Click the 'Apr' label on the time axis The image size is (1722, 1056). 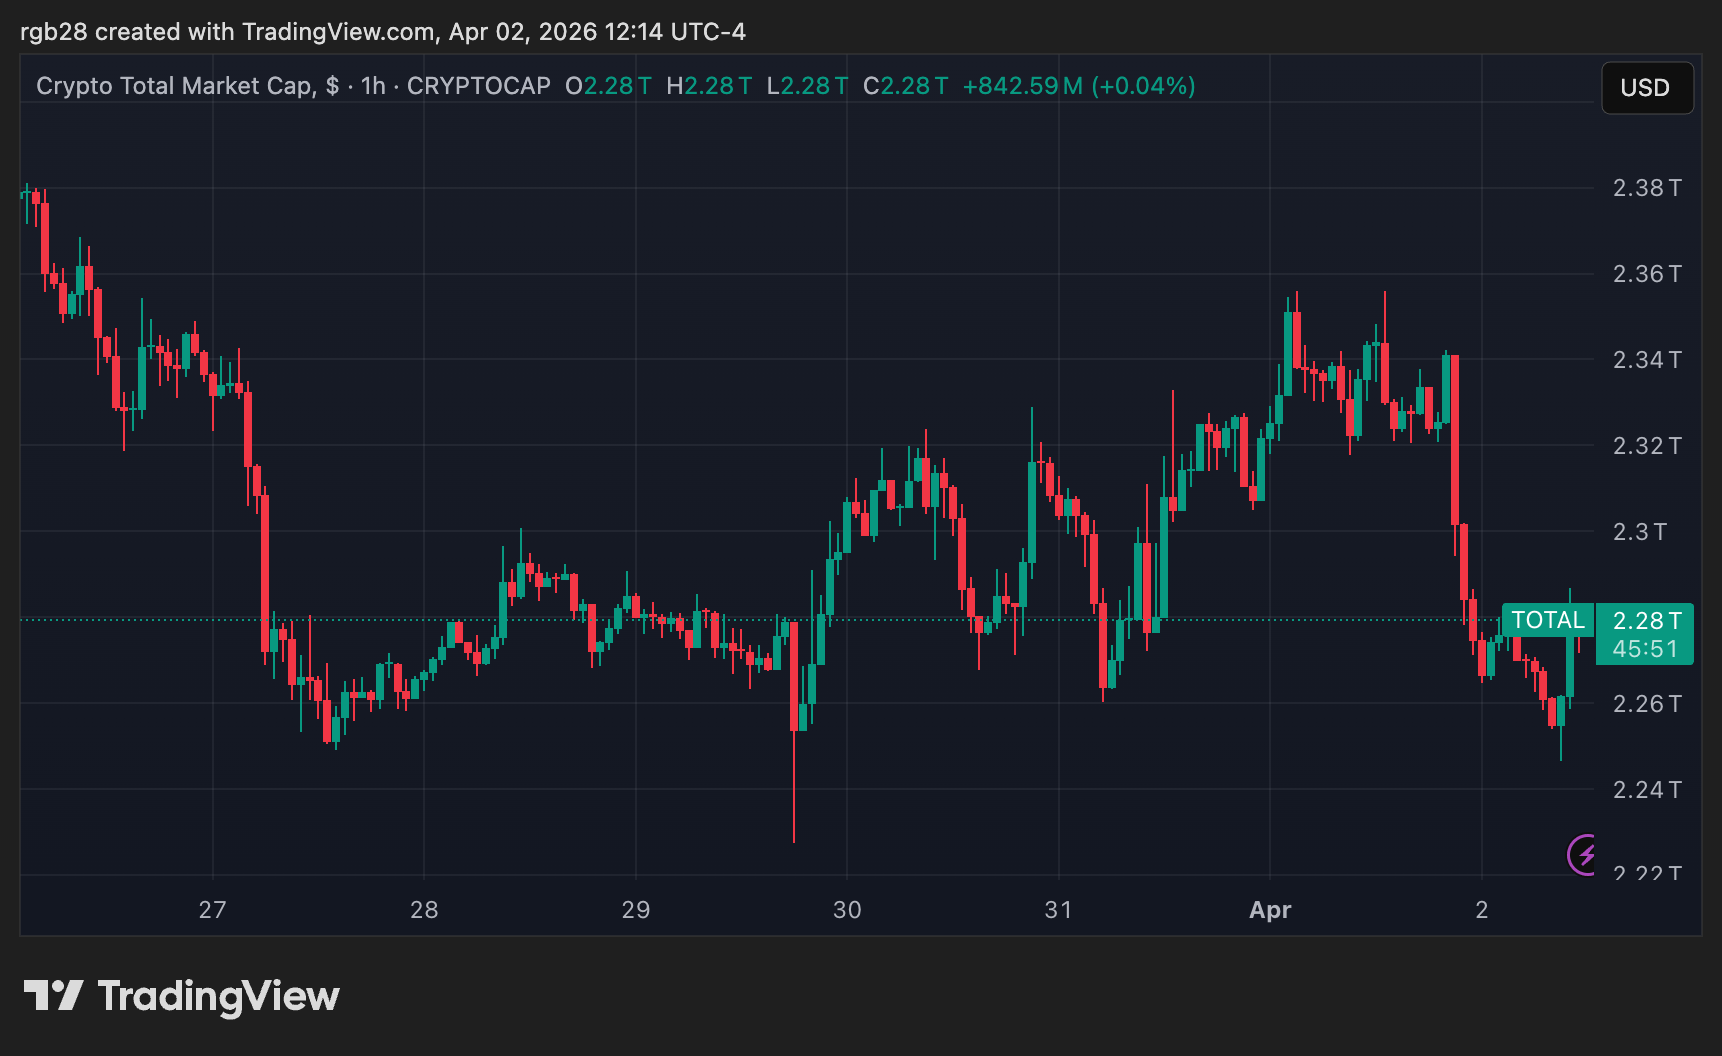[x=1270, y=911]
